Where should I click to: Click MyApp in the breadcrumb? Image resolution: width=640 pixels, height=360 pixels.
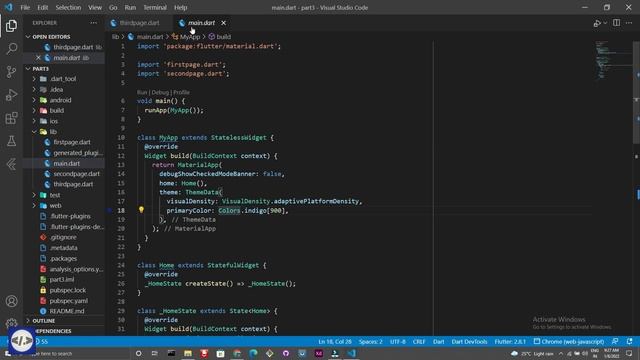click(x=190, y=37)
